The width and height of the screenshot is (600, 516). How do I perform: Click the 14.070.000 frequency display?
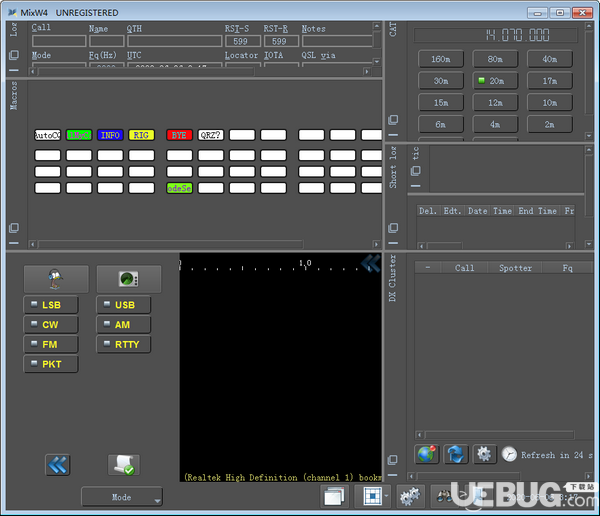pyautogui.click(x=495, y=35)
